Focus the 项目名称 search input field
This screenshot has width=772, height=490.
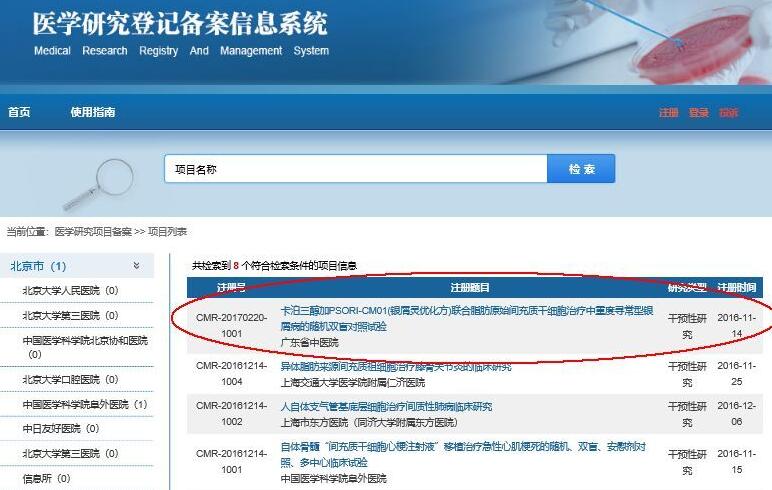355,169
